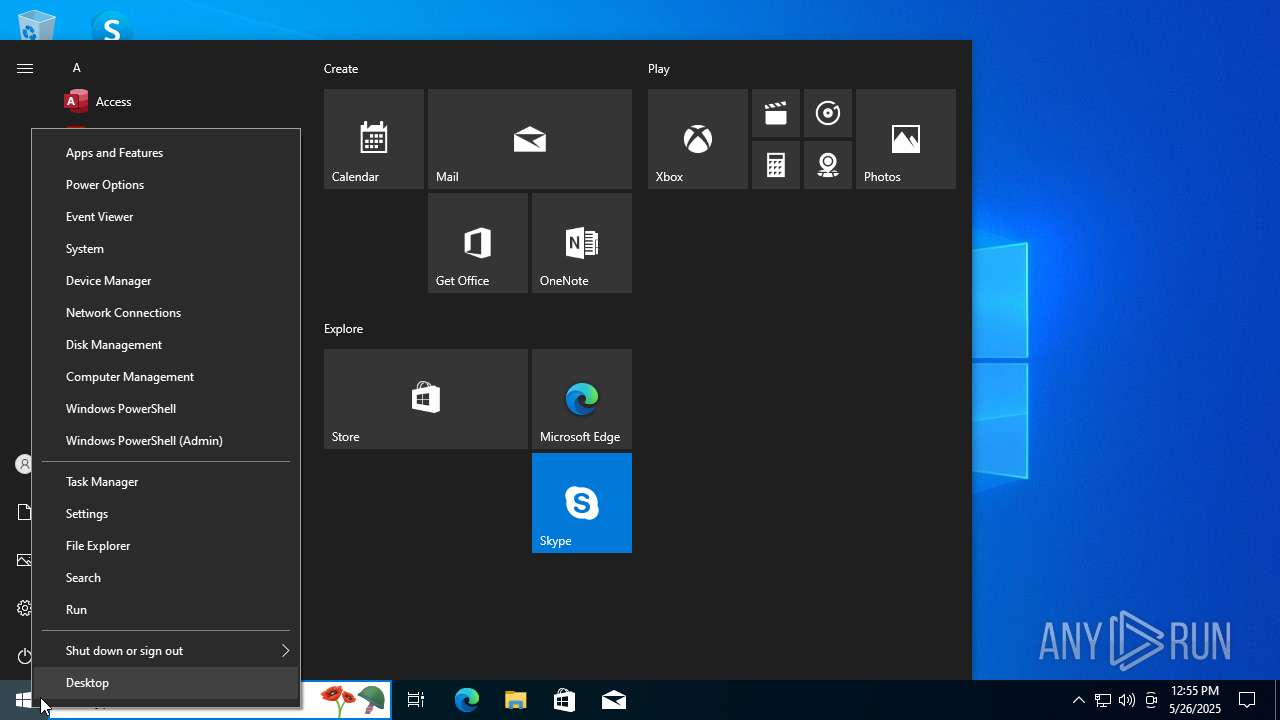Open the network status tray icon
Image resolution: width=1280 pixels, height=720 pixels.
[1103, 700]
